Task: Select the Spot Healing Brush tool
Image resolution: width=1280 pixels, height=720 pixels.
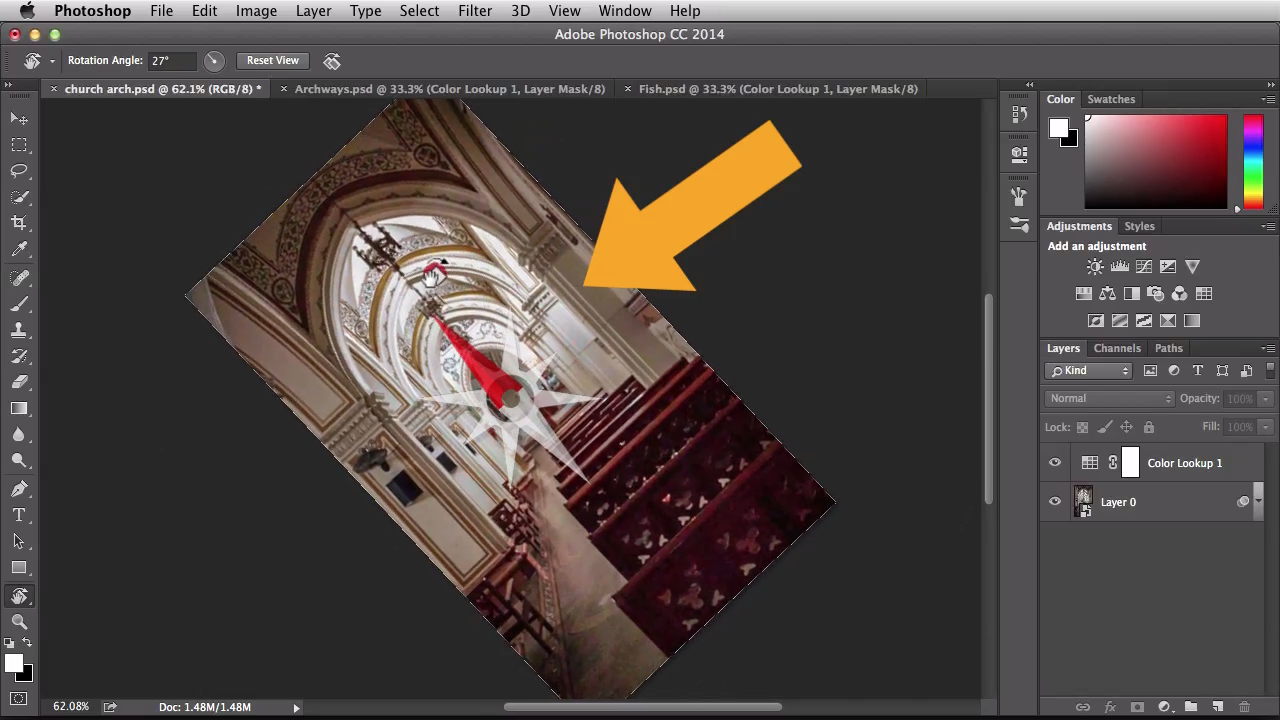Action: click(x=19, y=277)
